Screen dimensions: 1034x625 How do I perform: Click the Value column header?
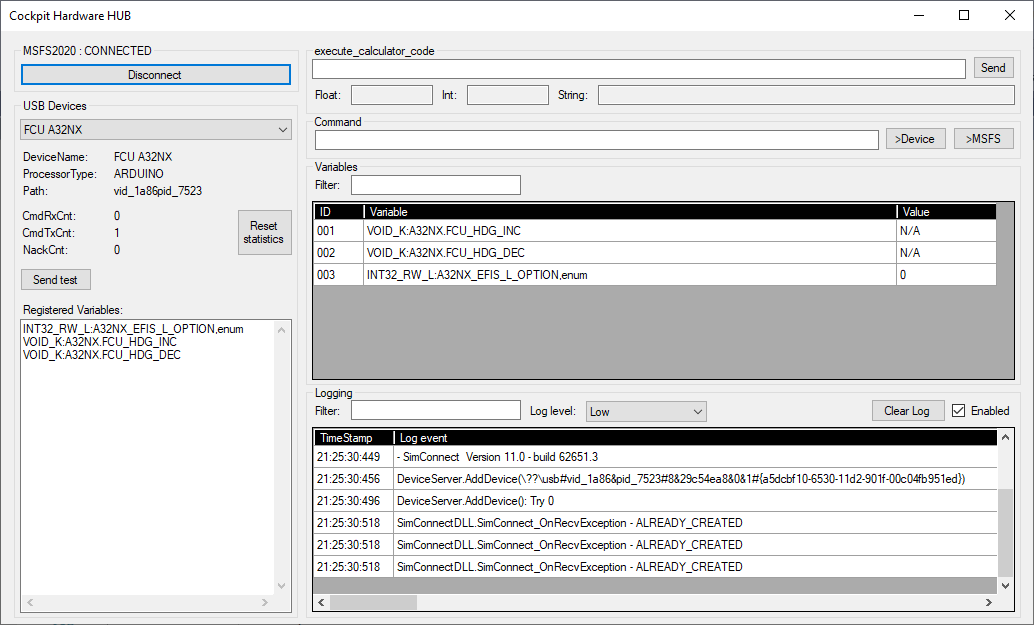pos(946,212)
